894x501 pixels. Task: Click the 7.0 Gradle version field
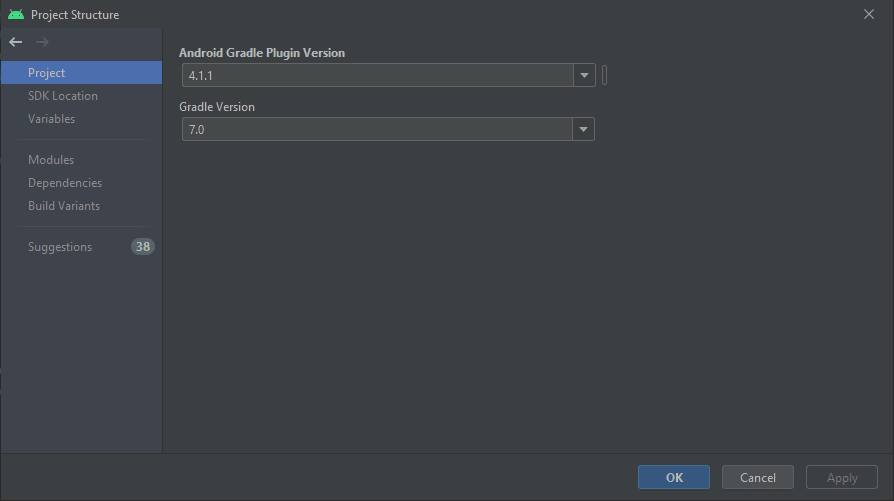pos(377,129)
